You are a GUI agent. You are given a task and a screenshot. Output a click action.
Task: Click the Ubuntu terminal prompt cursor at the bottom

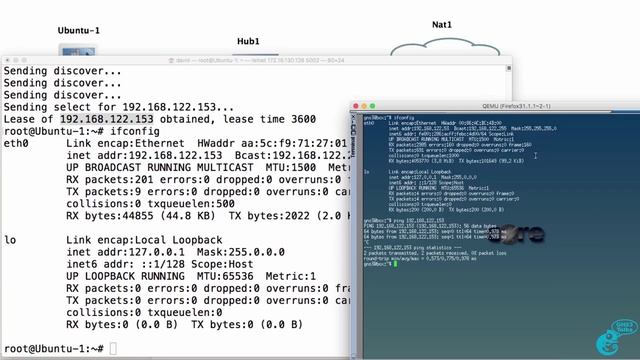coord(113,349)
